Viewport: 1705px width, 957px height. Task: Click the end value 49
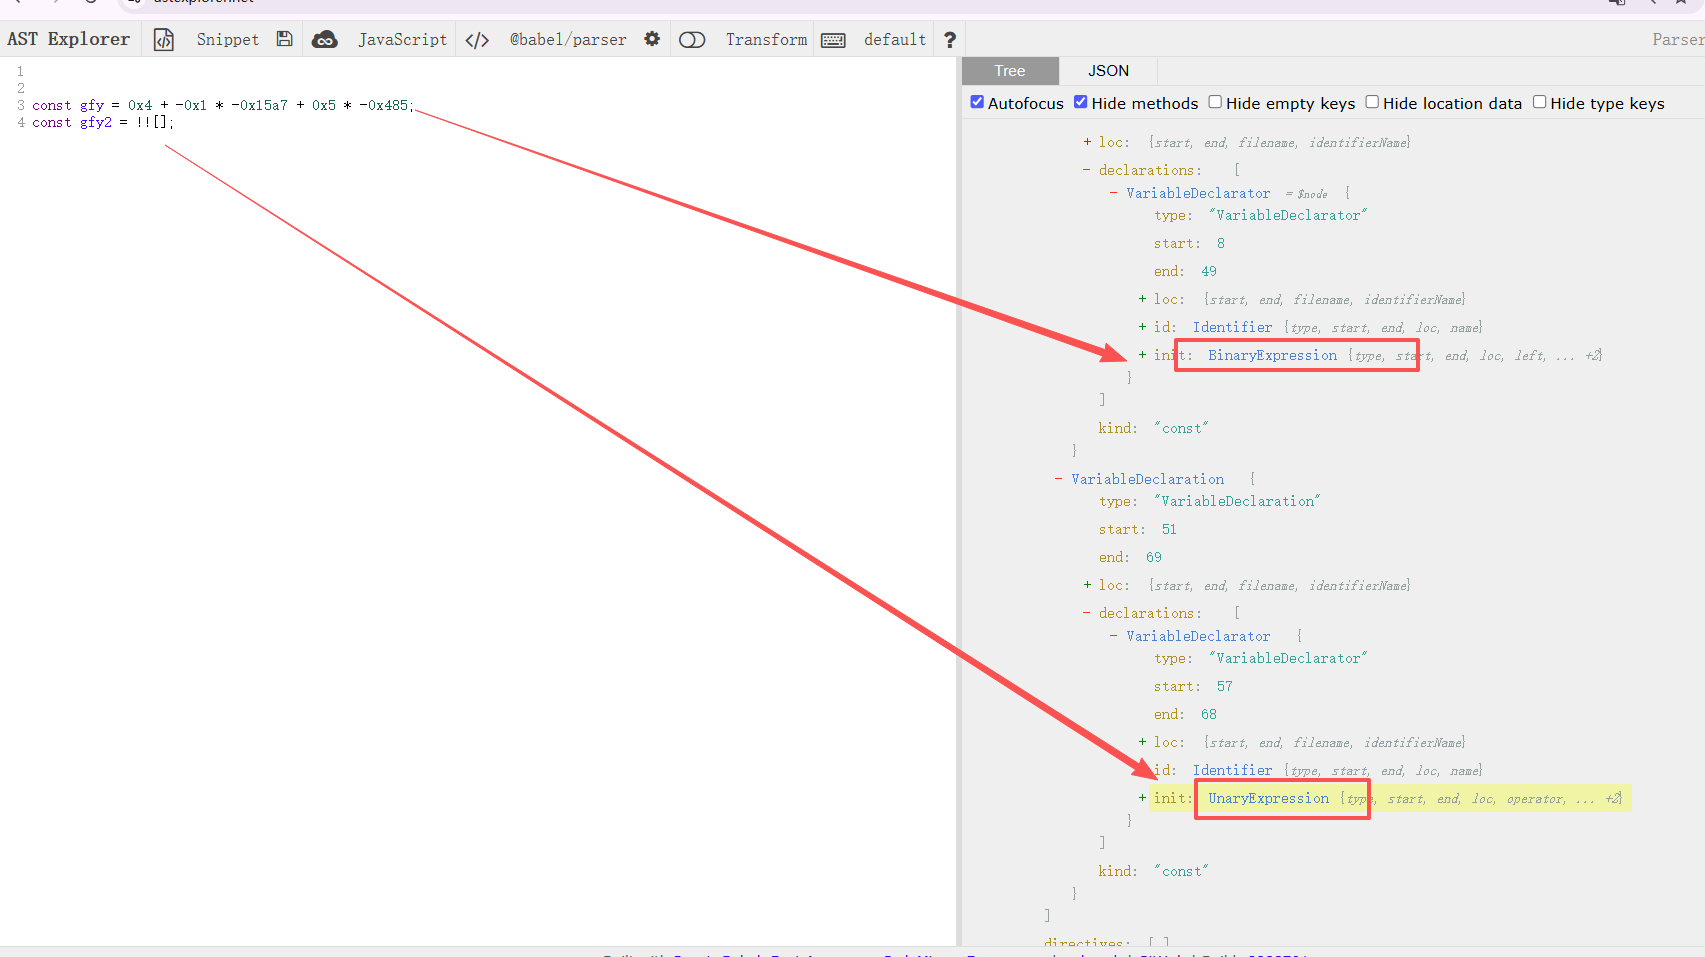1209,271
